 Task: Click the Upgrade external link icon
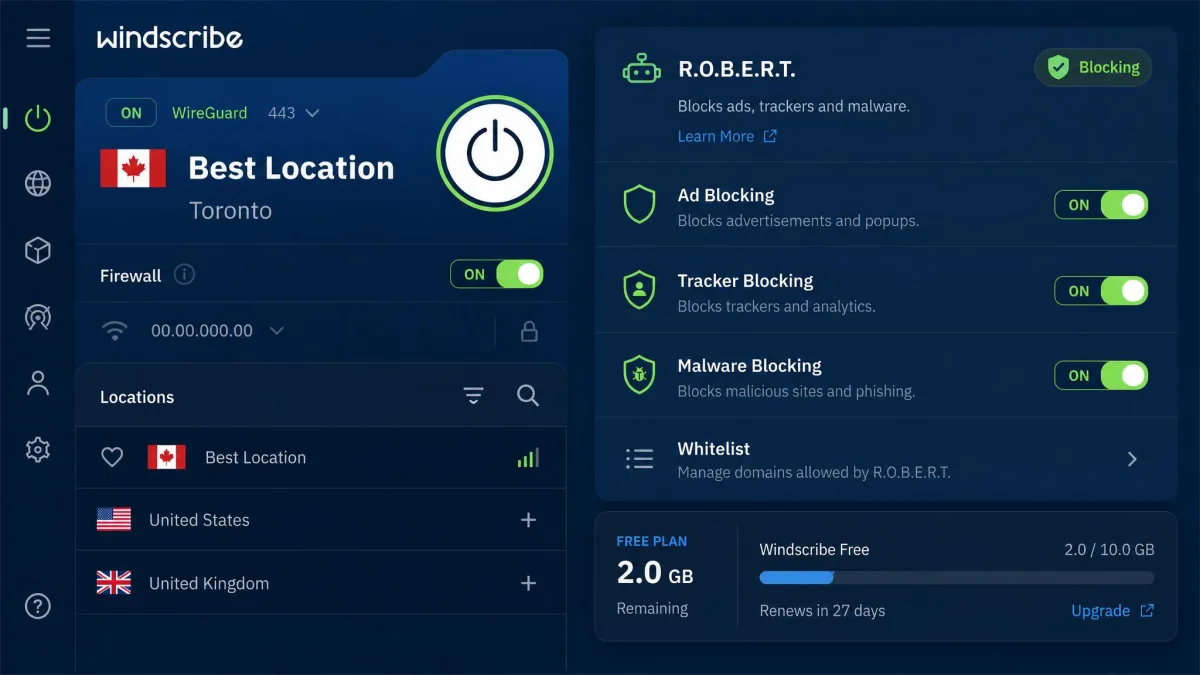[1147, 610]
